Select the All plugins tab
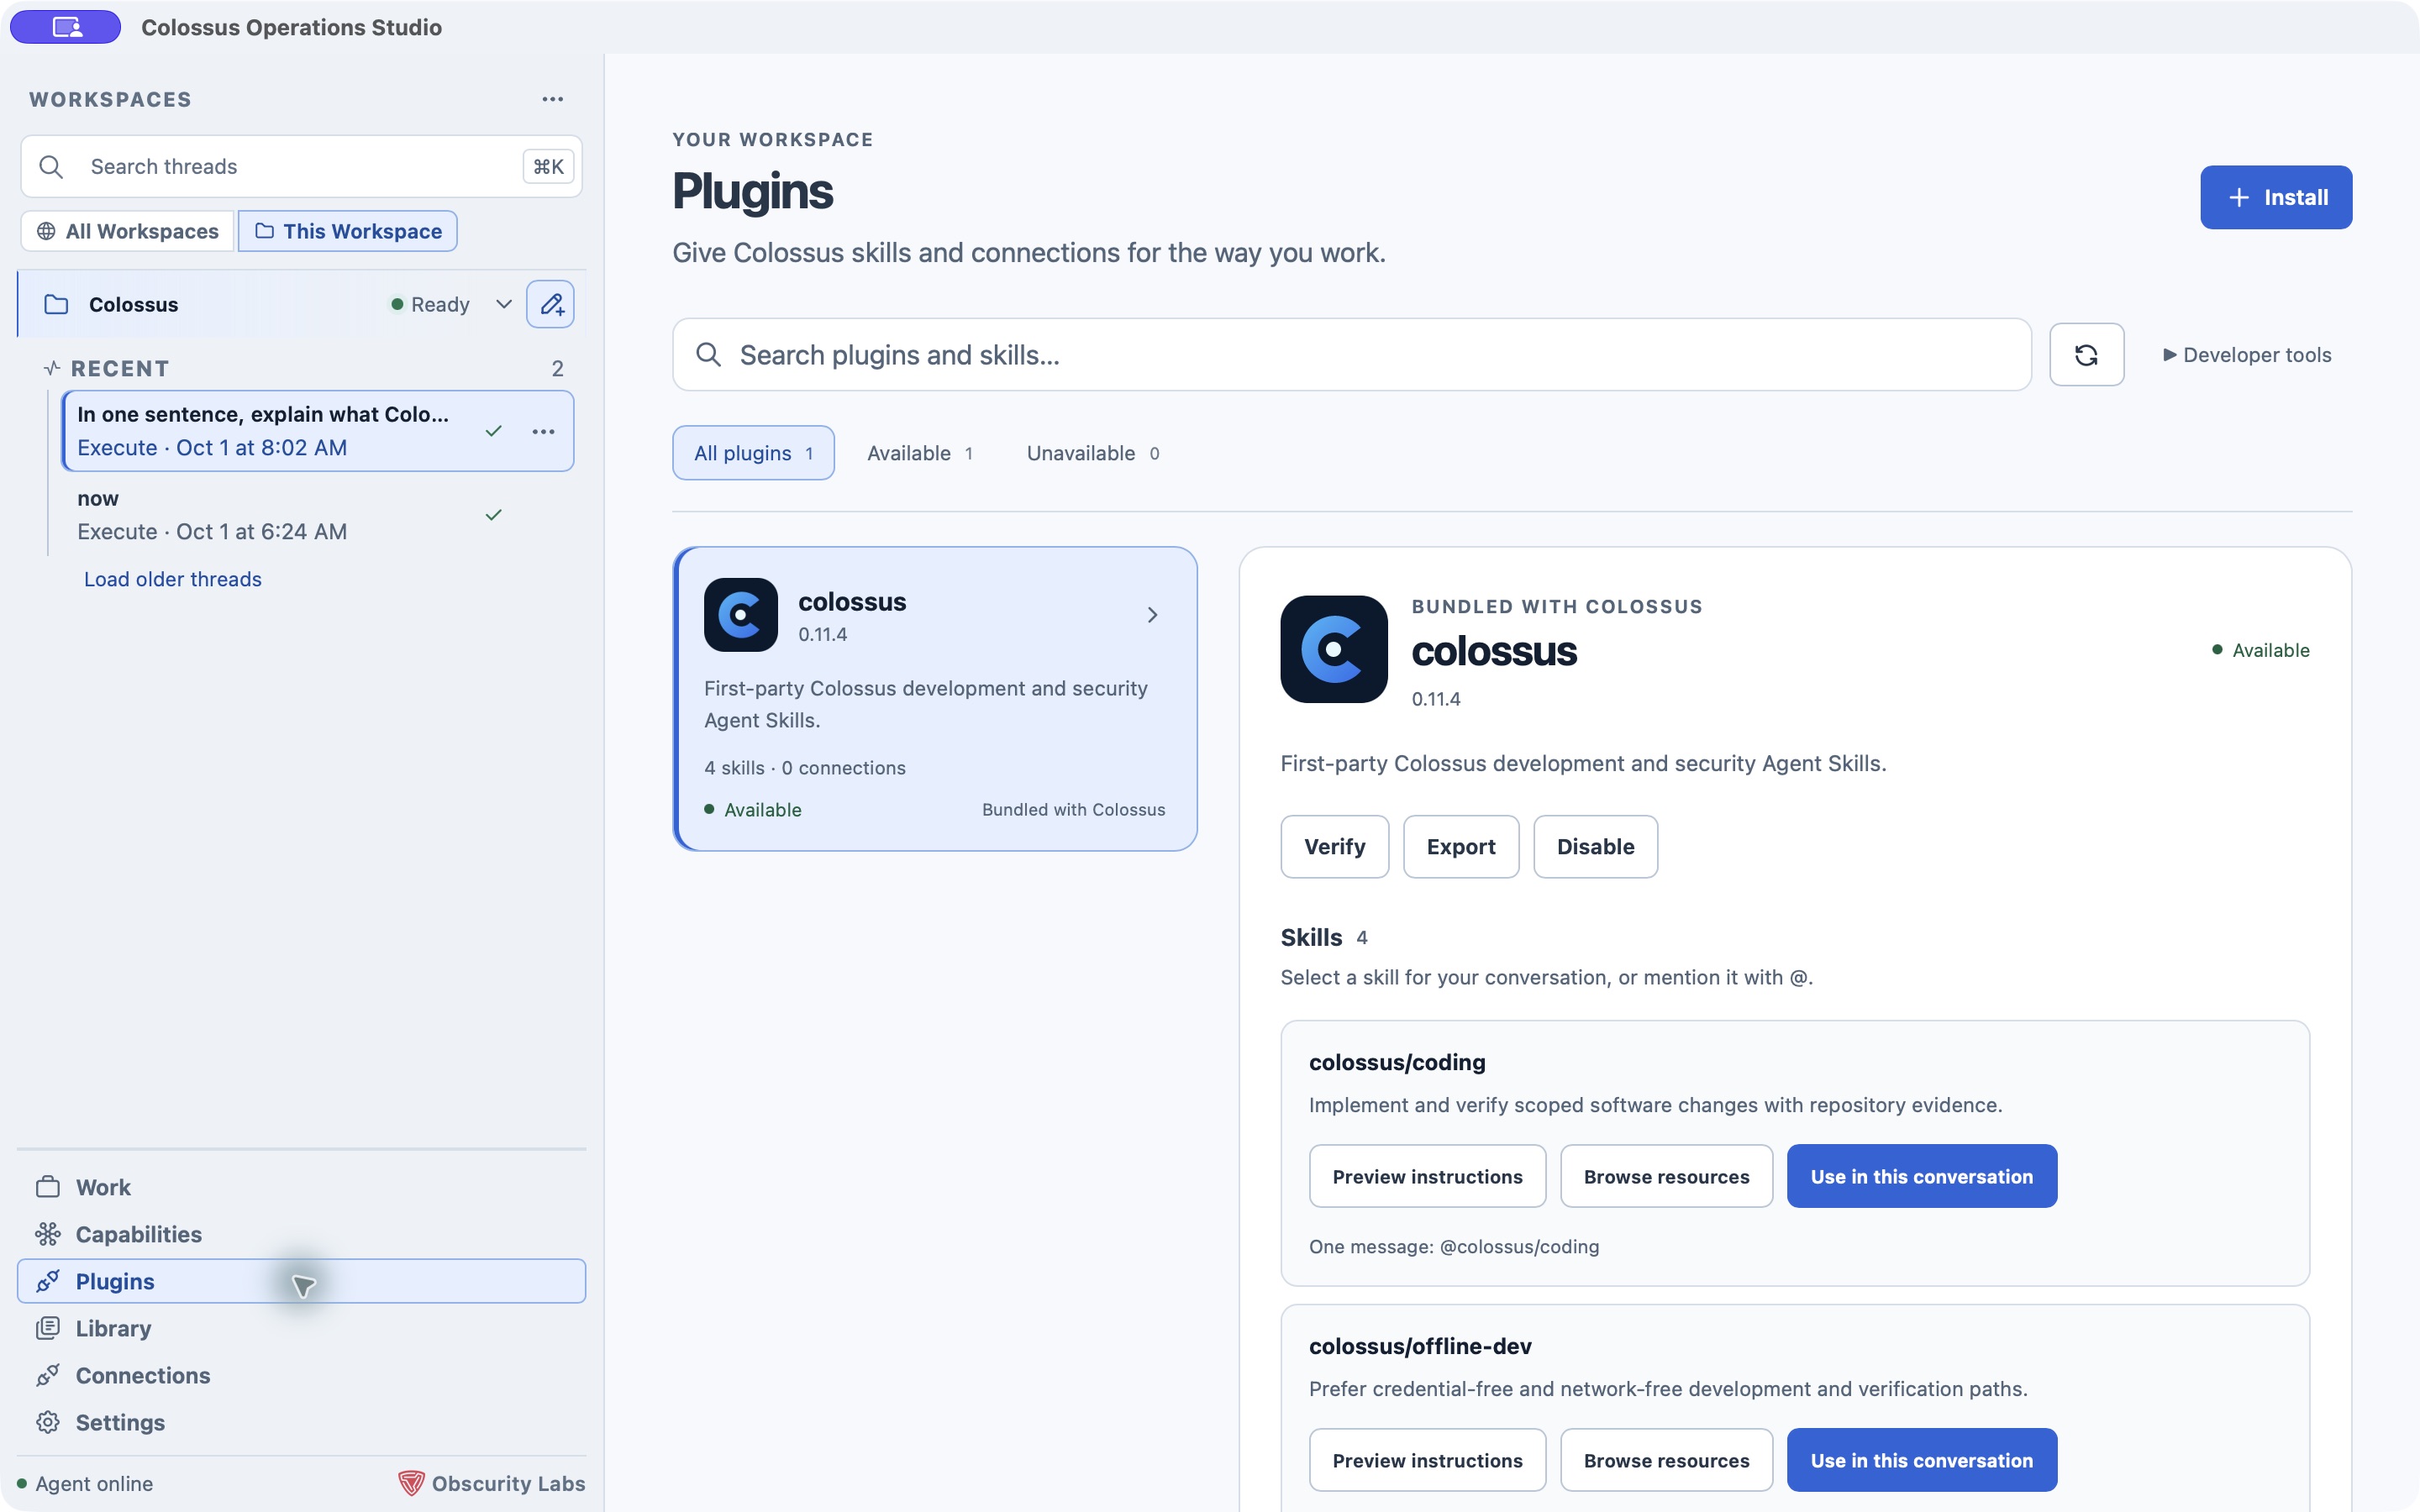The height and width of the screenshot is (1512, 2420). [x=753, y=453]
